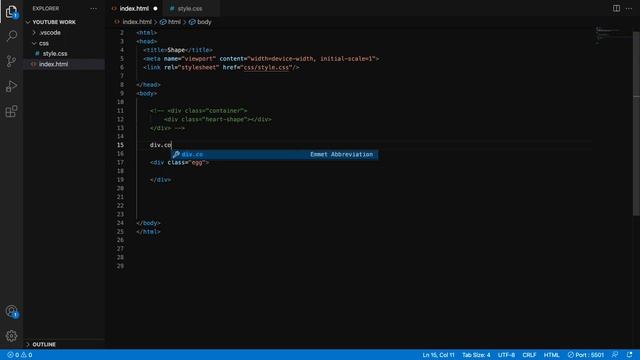
Task: Open the Source Control view icon
Action: click(x=11, y=61)
